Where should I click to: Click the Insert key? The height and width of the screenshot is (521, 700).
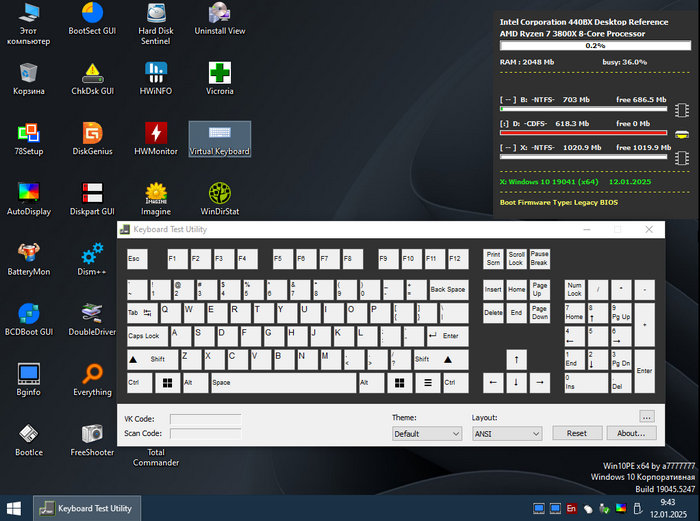click(x=493, y=290)
